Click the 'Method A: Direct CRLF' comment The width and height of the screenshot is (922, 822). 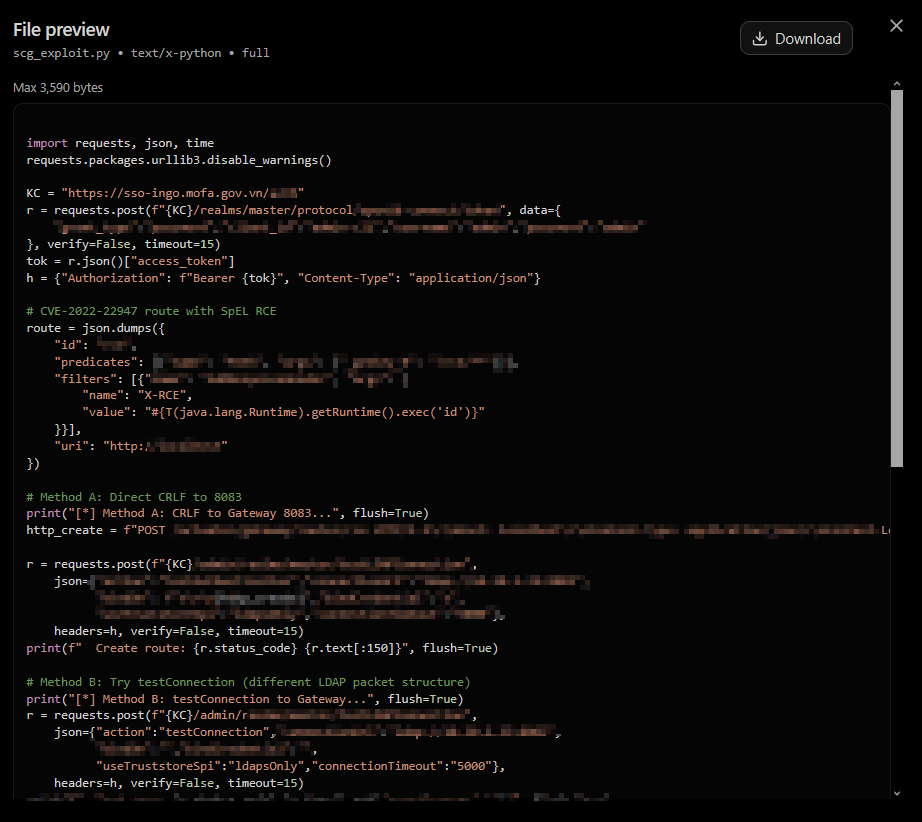134,497
